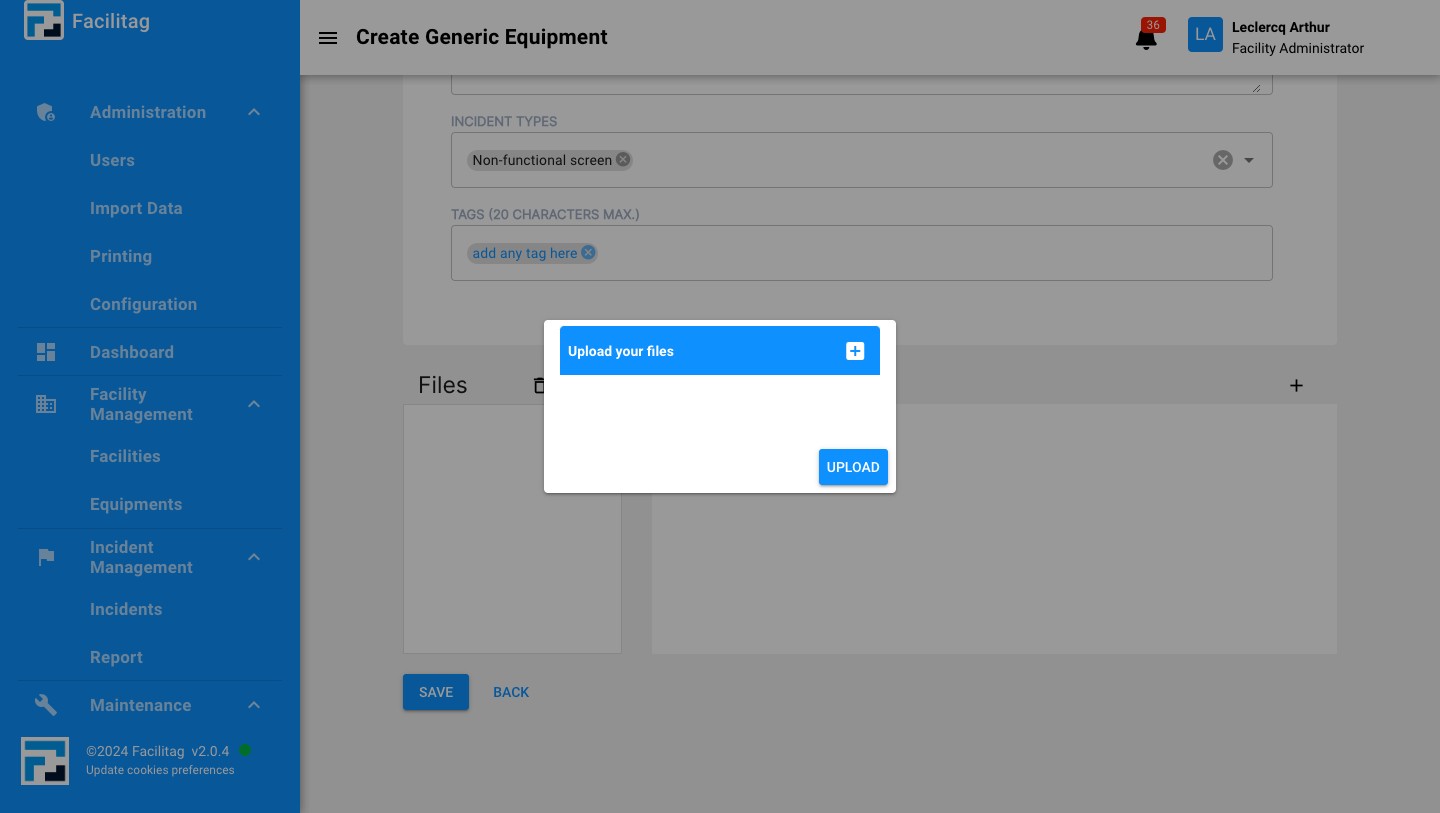Open the notifications bell with 36 alerts
This screenshot has width=1440, height=813.
click(1145, 36)
